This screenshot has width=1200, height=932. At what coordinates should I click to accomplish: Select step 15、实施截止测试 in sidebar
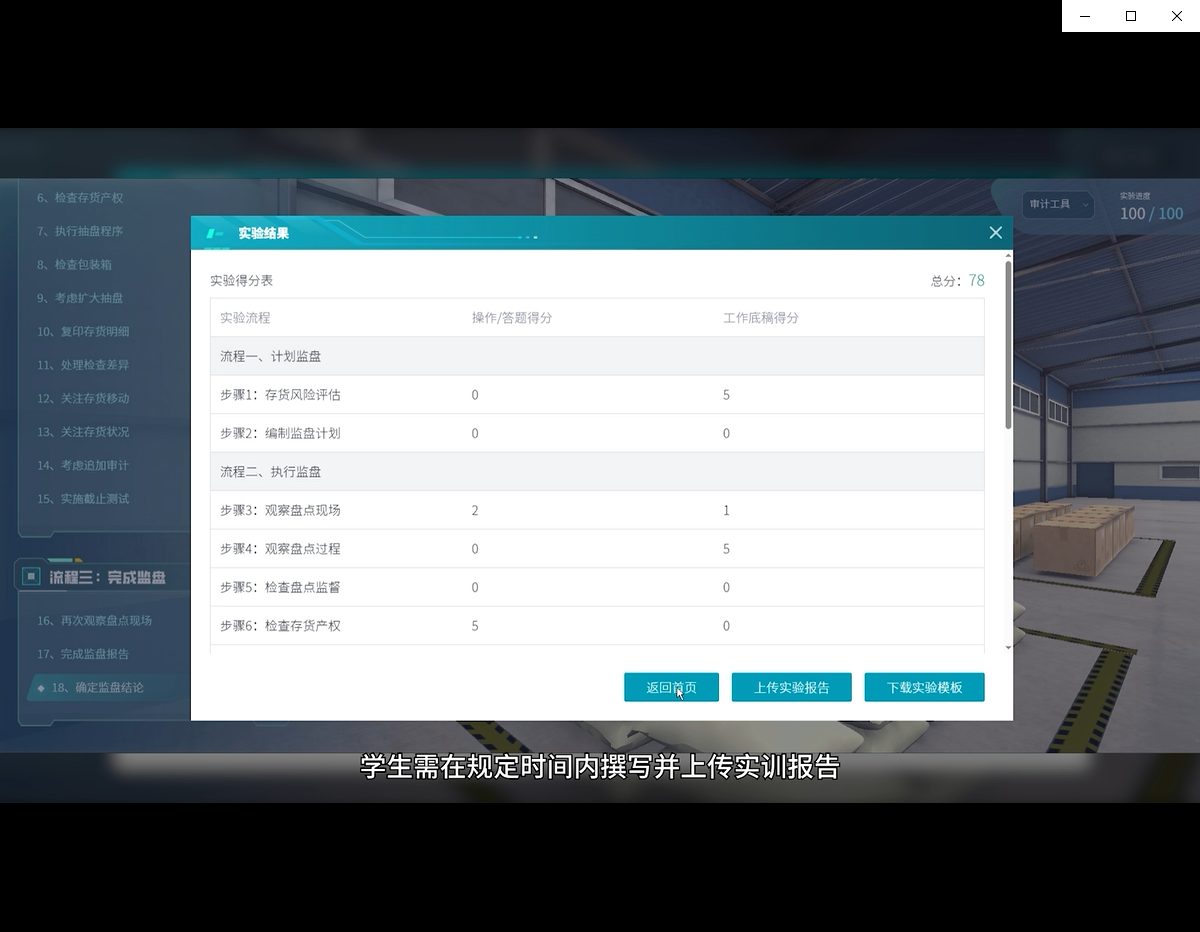(83, 499)
